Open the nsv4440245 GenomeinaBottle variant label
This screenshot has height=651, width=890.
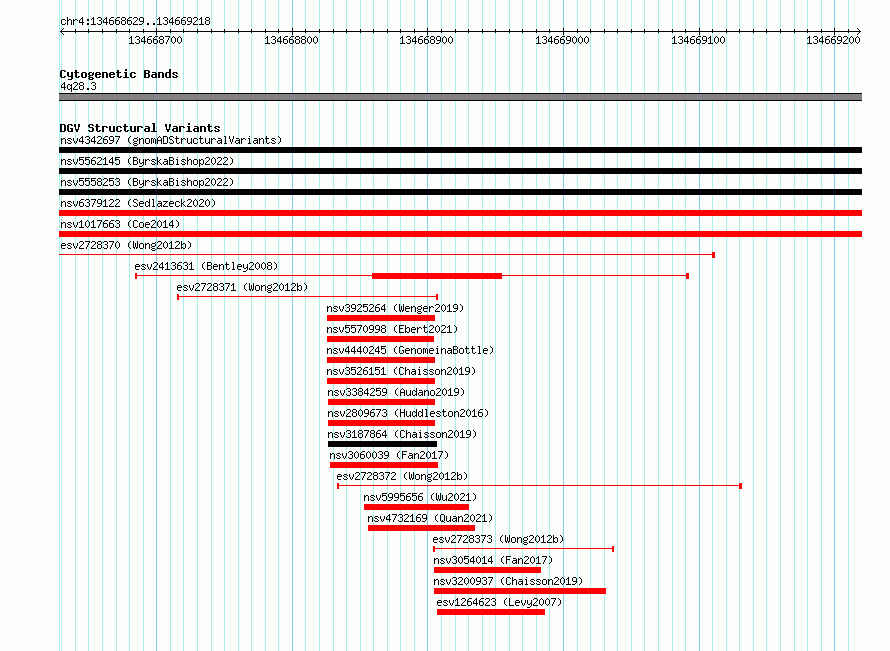click(x=410, y=350)
